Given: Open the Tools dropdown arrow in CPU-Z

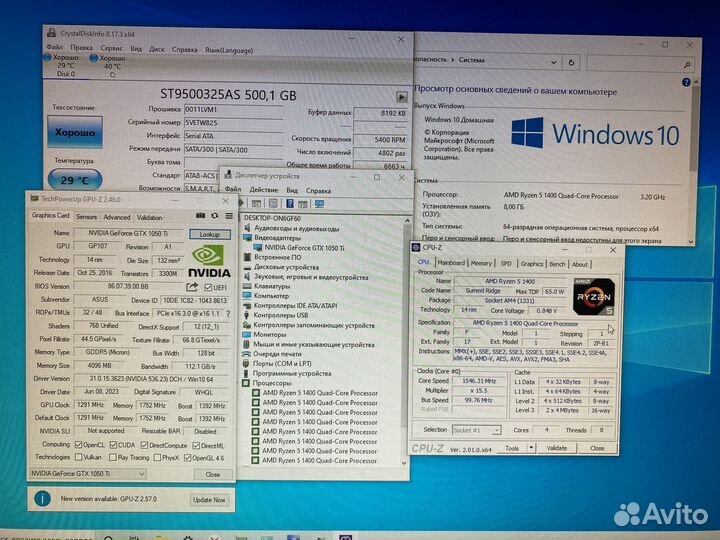Looking at the screenshot, I should pyautogui.click(x=531, y=448).
